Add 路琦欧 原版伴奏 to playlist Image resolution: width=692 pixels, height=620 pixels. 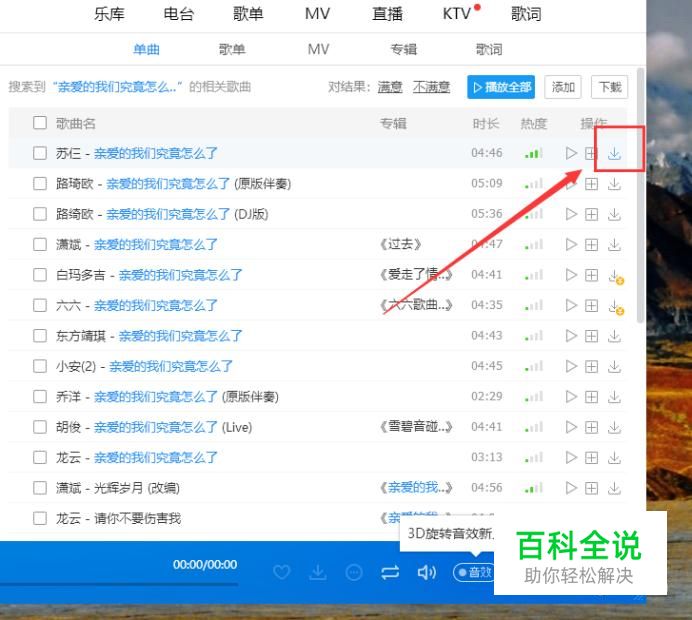coord(591,184)
